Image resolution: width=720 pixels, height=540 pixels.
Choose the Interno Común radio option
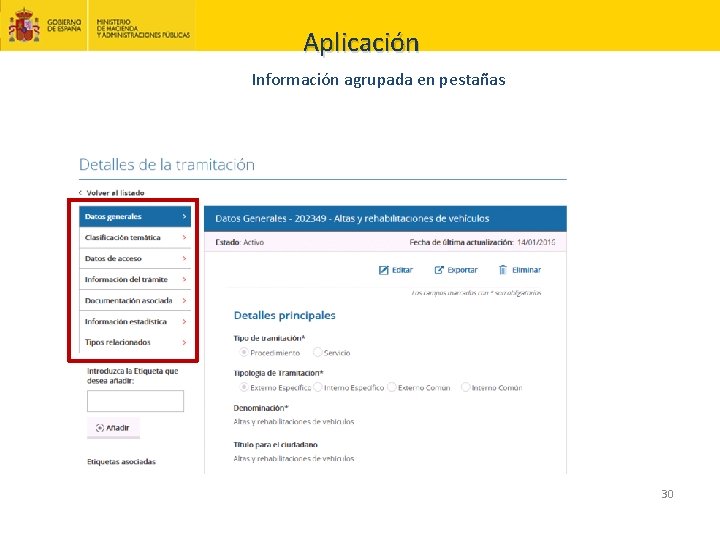point(466,387)
